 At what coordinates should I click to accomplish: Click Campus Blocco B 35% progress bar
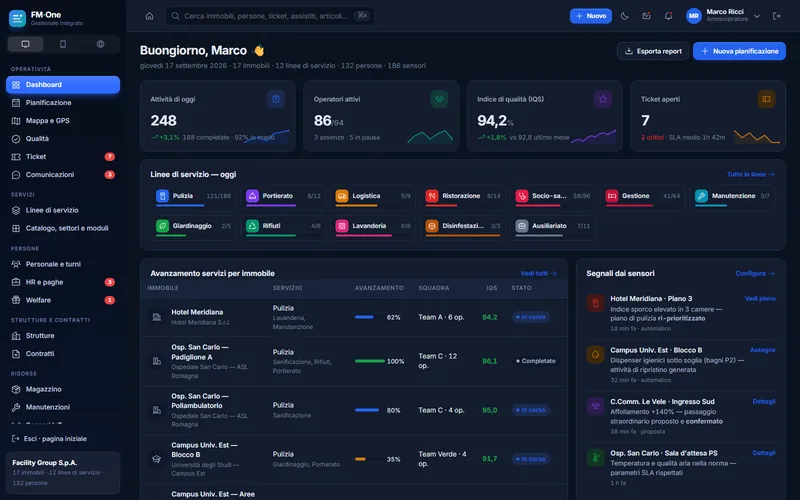pos(369,459)
